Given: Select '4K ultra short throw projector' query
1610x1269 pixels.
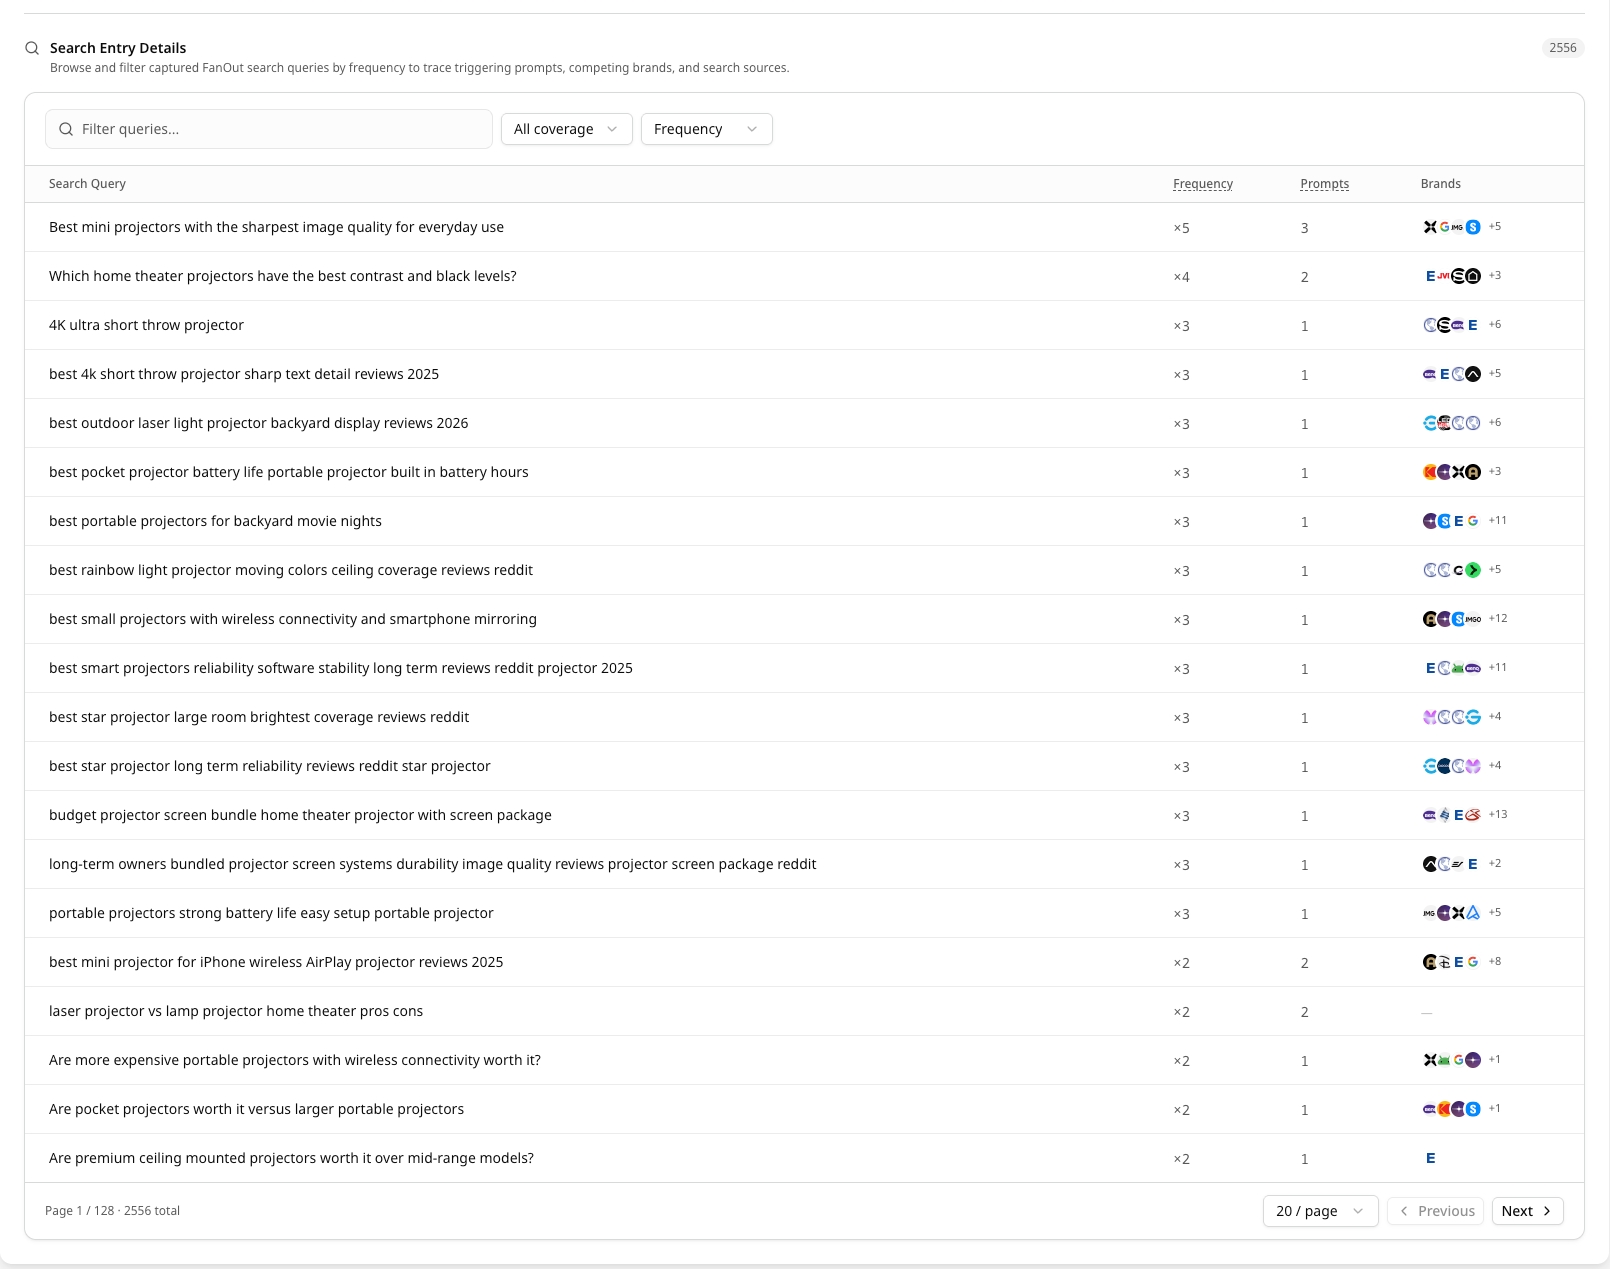Looking at the screenshot, I should (x=146, y=325).
